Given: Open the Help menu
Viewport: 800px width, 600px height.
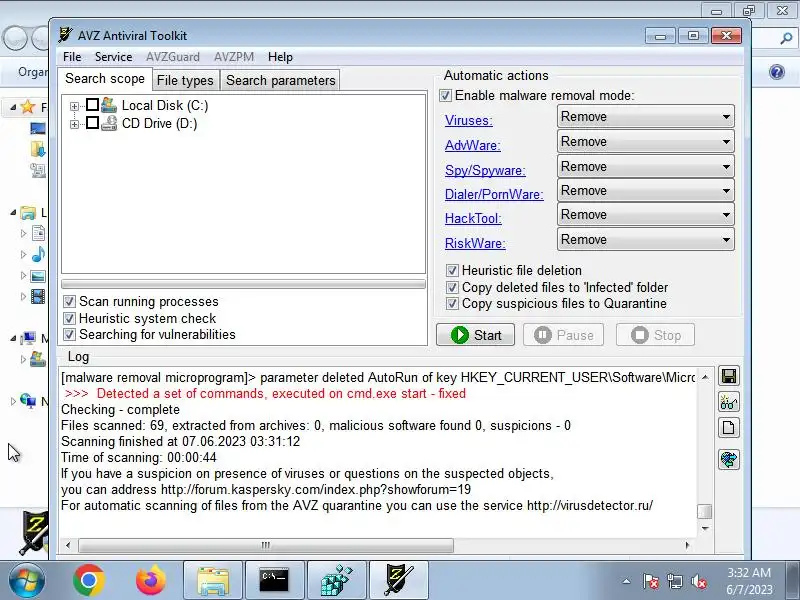Looking at the screenshot, I should click(280, 57).
